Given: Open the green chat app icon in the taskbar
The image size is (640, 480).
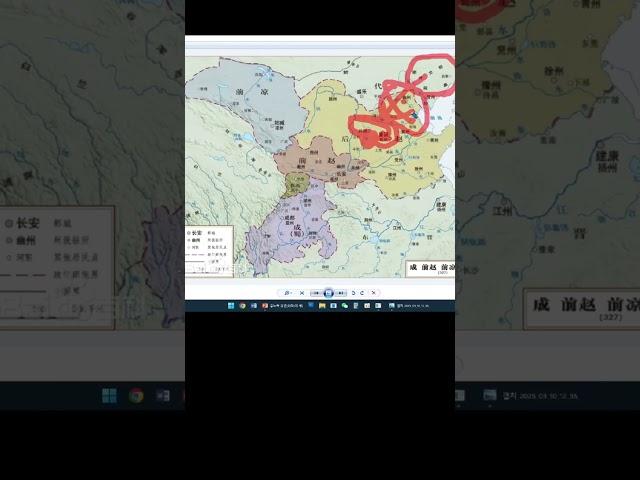Looking at the screenshot, I should click(344, 306).
